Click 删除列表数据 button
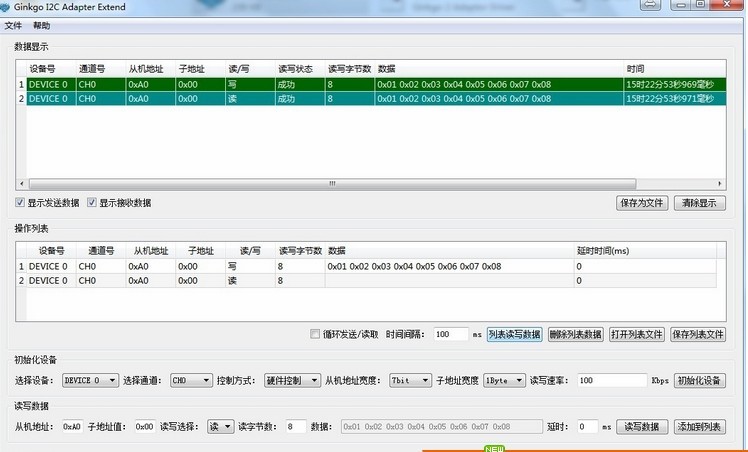 click(x=576, y=334)
